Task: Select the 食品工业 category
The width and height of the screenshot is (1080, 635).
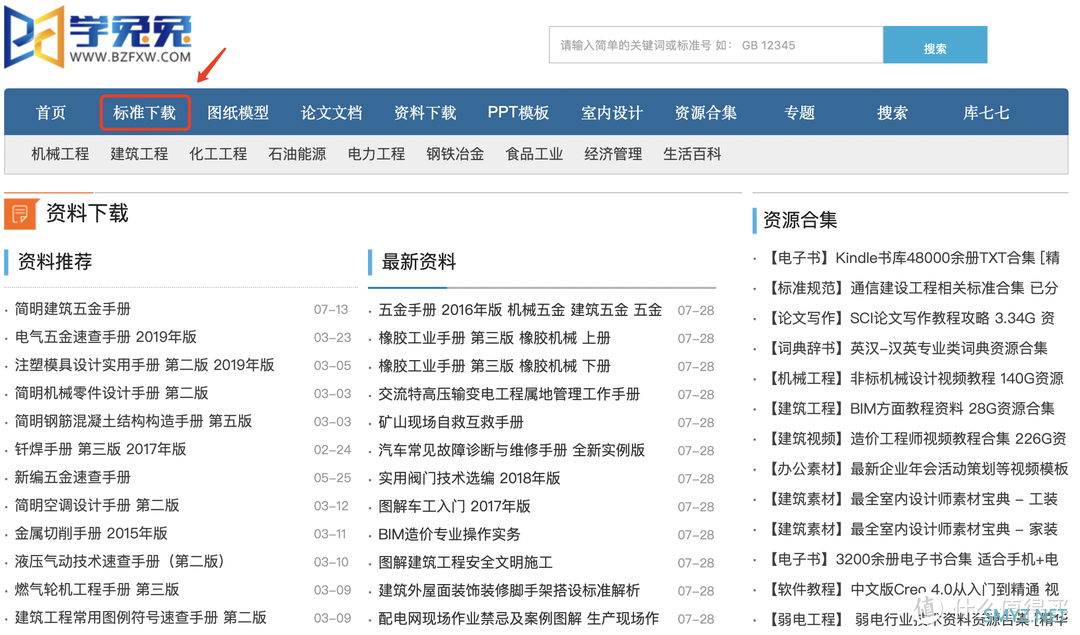Action: click(534, 154)
